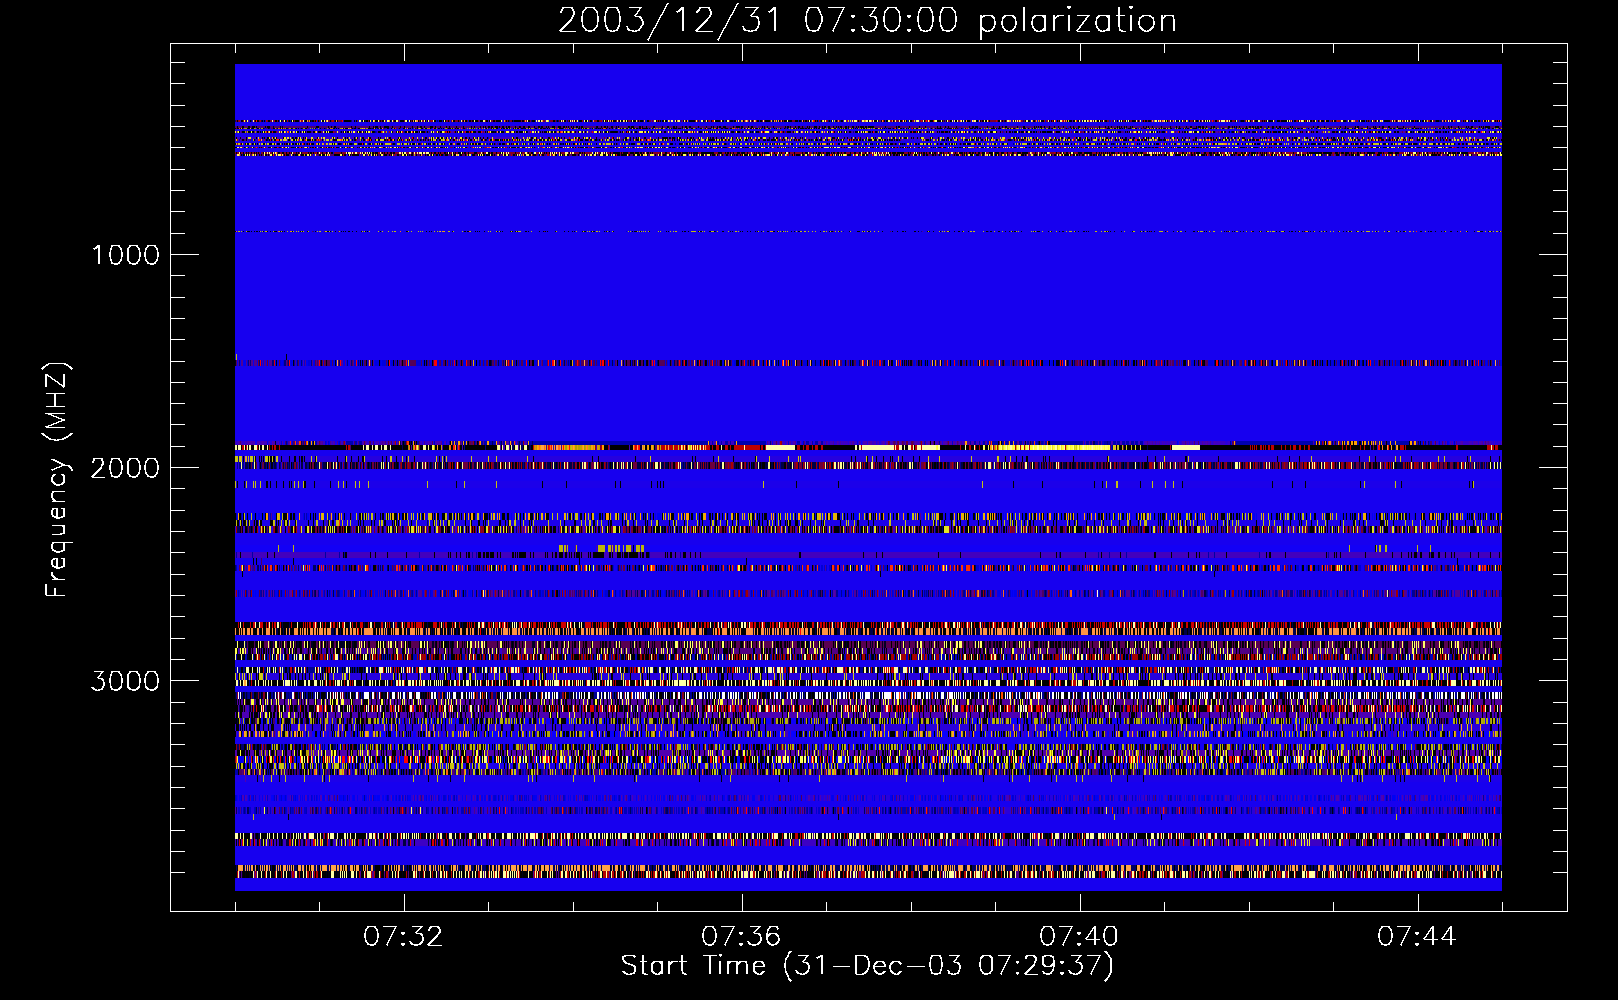Click the 07:40 time tick label
1618x1000 pixels.
[x=1079, y=937]
